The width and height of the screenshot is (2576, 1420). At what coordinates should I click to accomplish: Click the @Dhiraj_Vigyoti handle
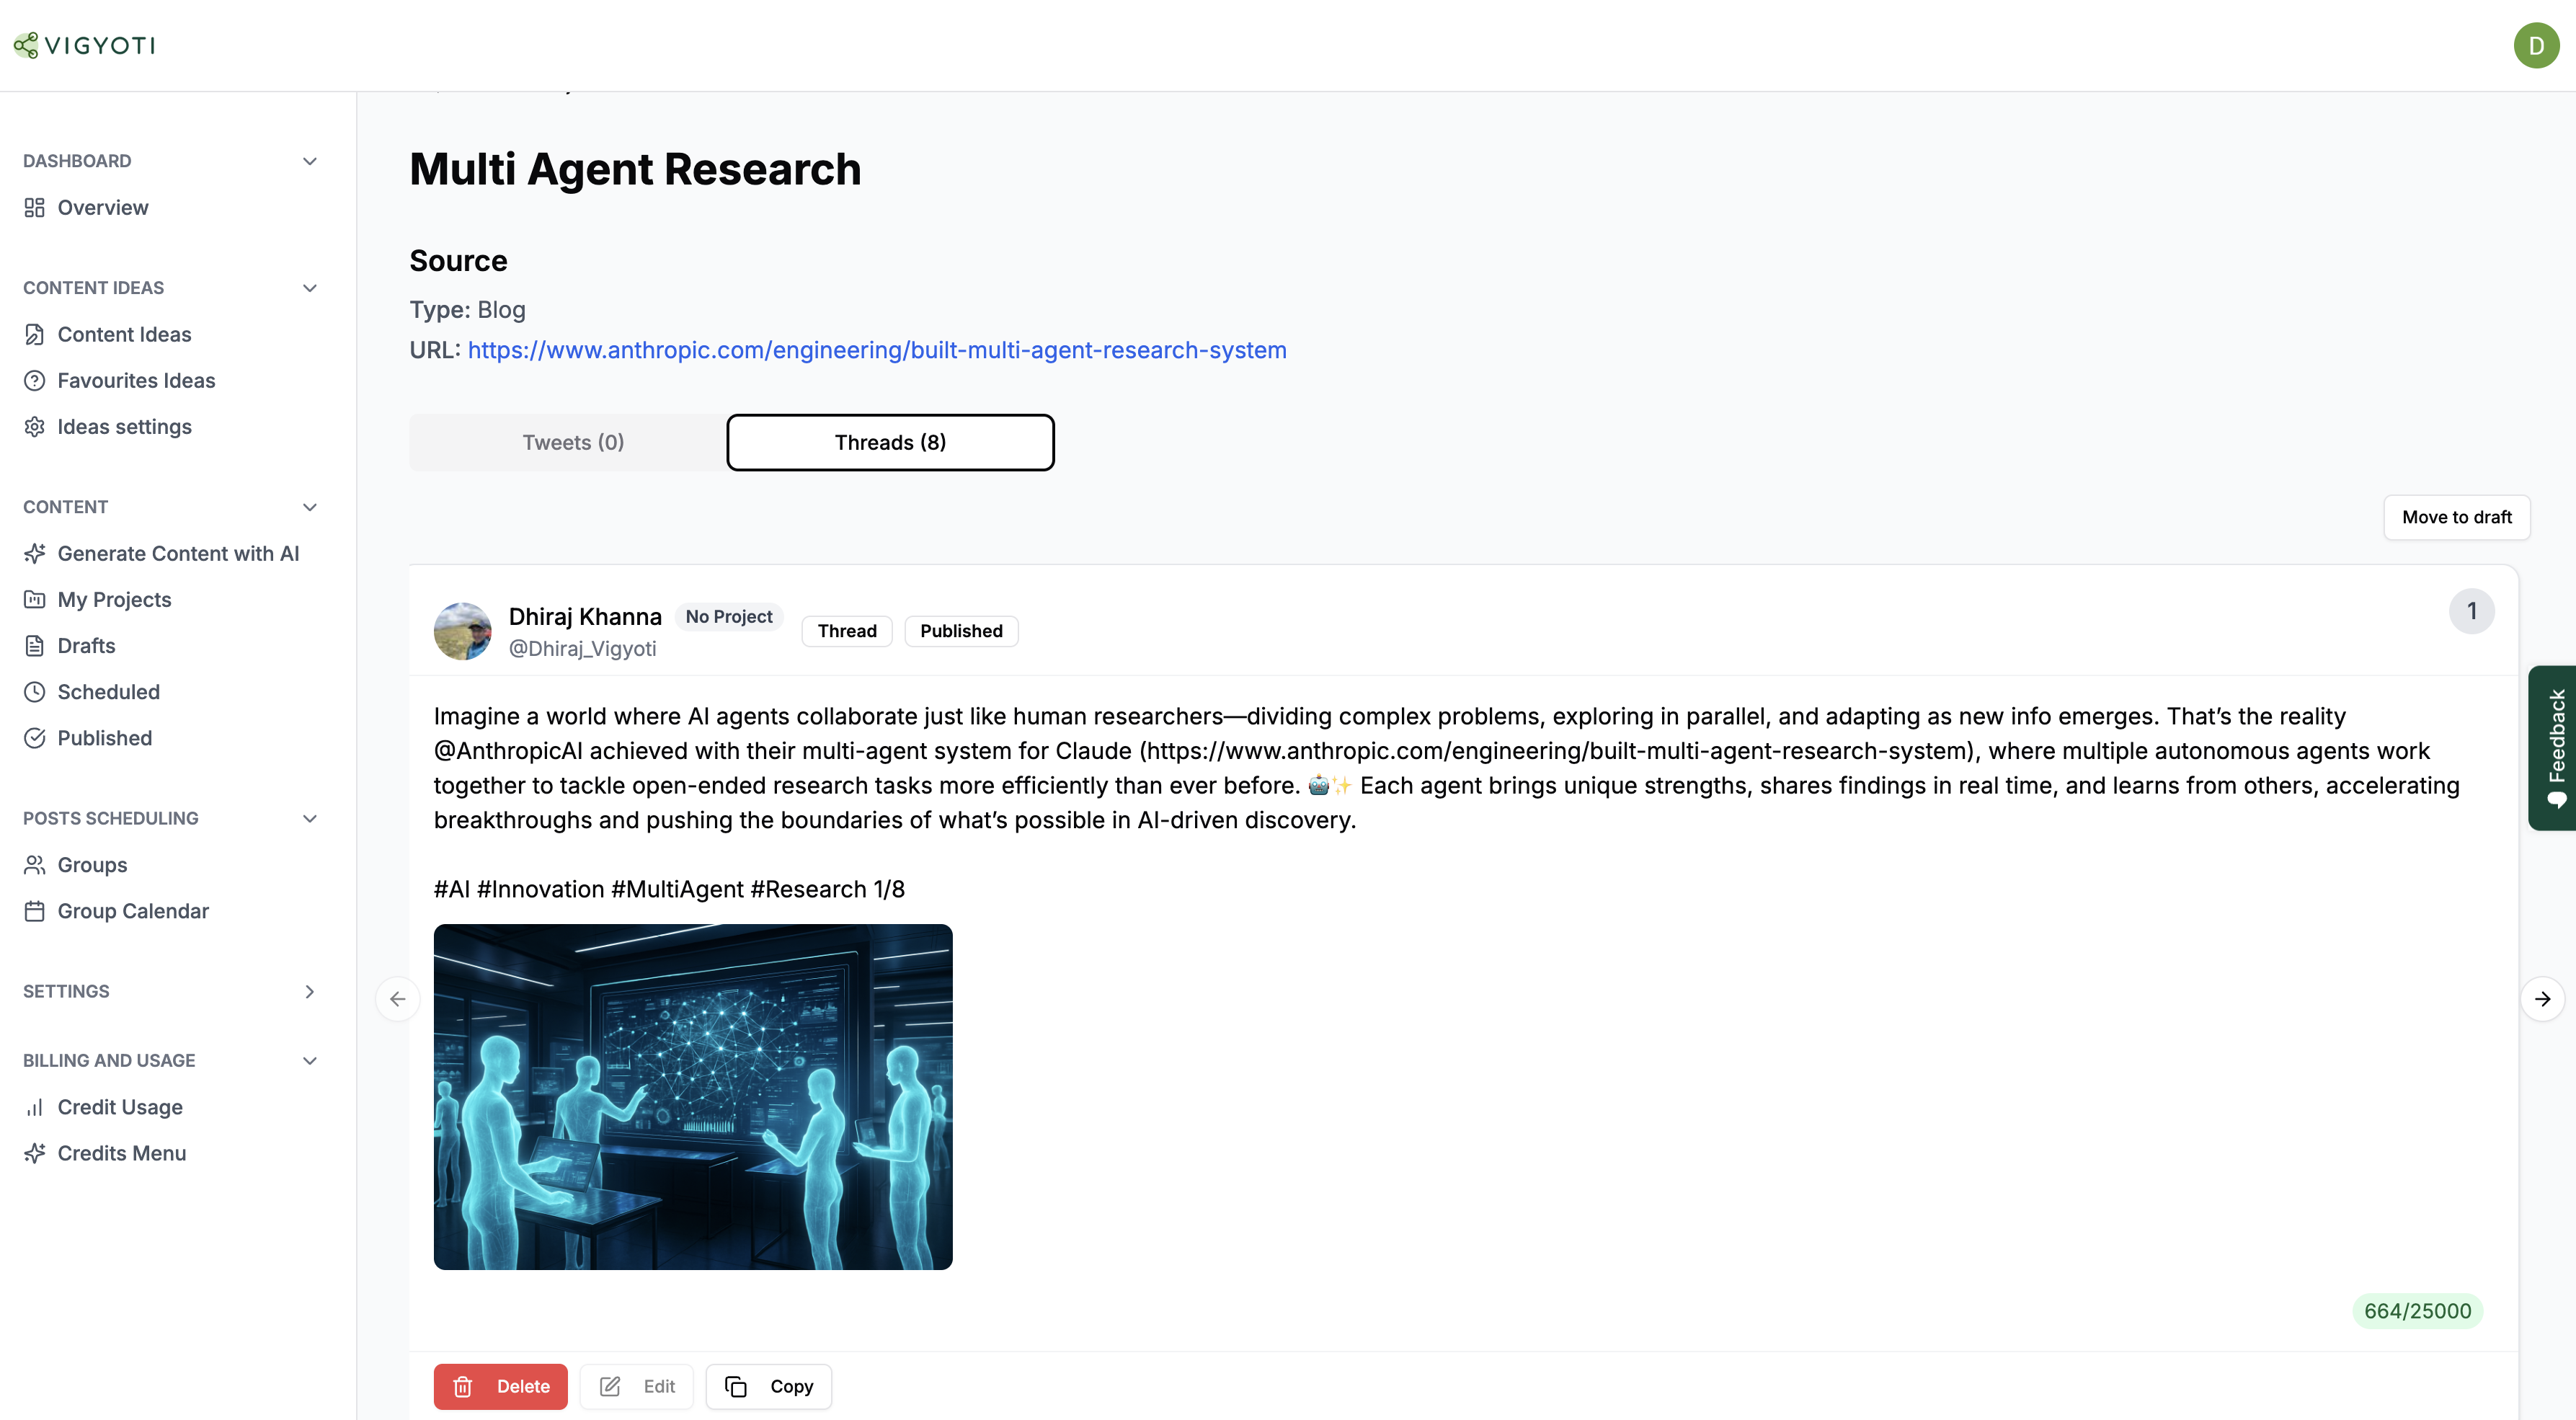583,649
